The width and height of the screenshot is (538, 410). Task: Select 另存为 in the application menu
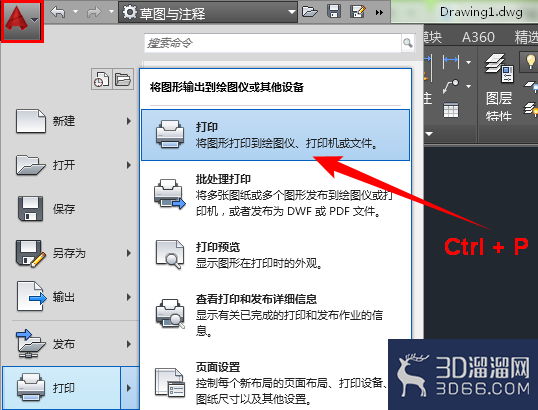[70, 253]
